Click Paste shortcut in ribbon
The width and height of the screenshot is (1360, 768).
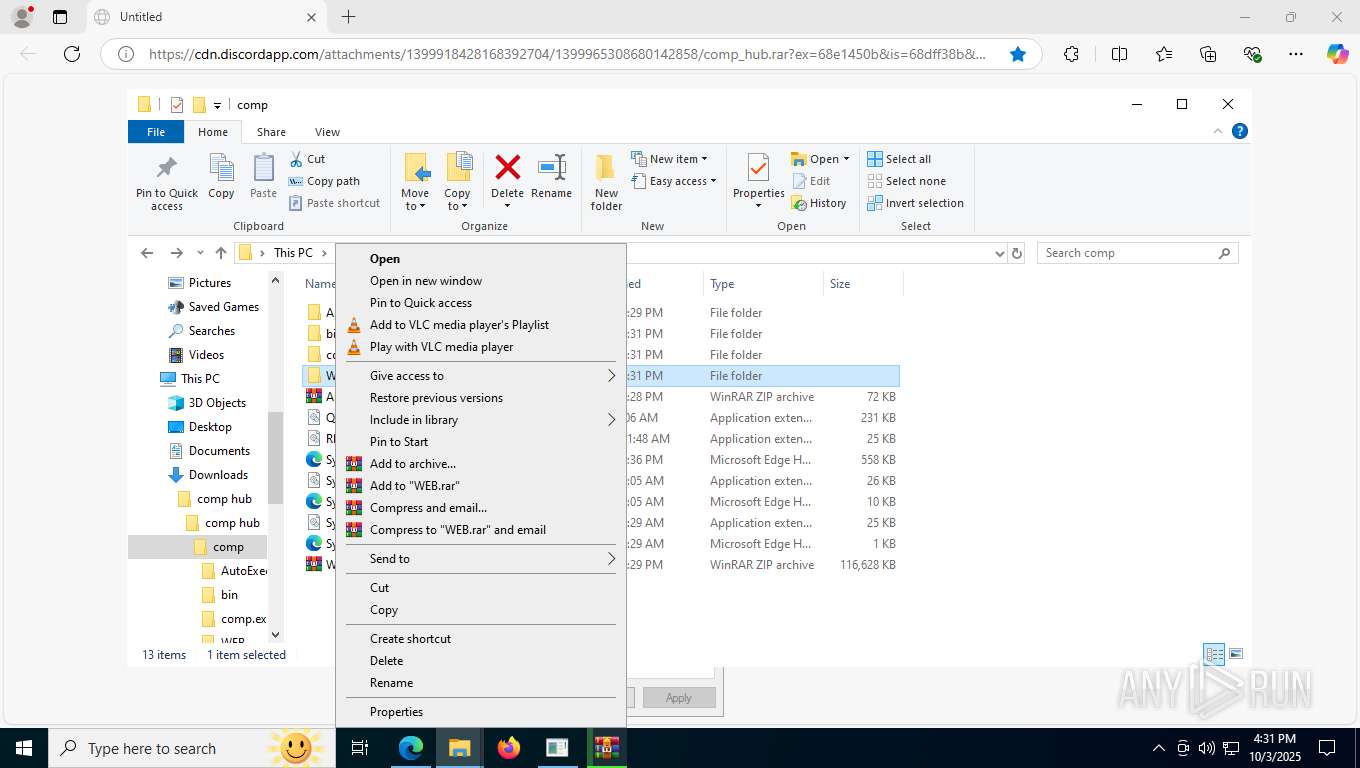(x=335, y=203)
